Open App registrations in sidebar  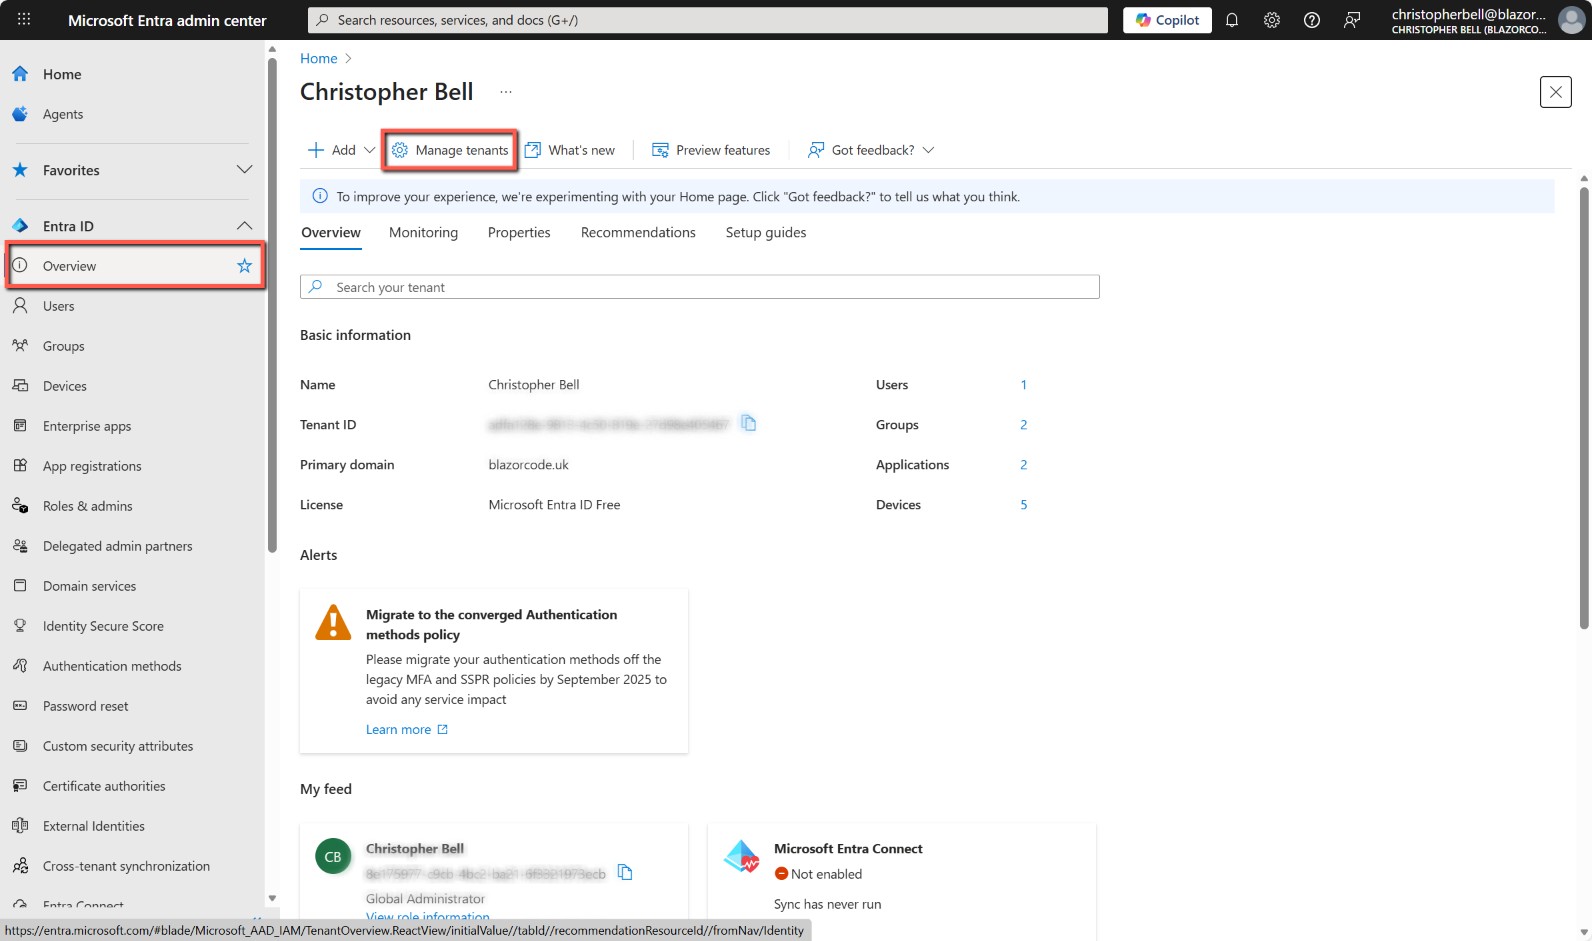[92, 466]
